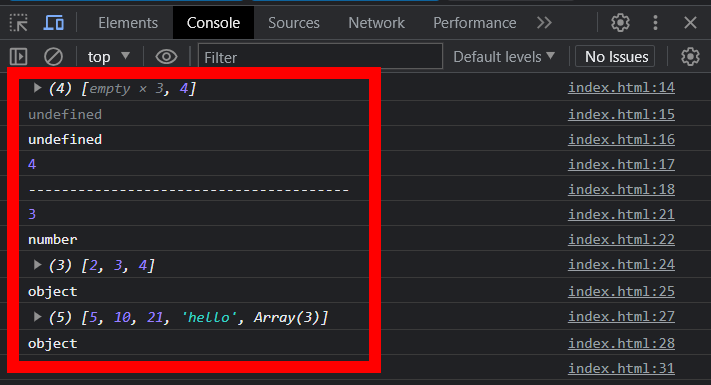
Task: Open source link index.html:24
Action: click(621, 264)
